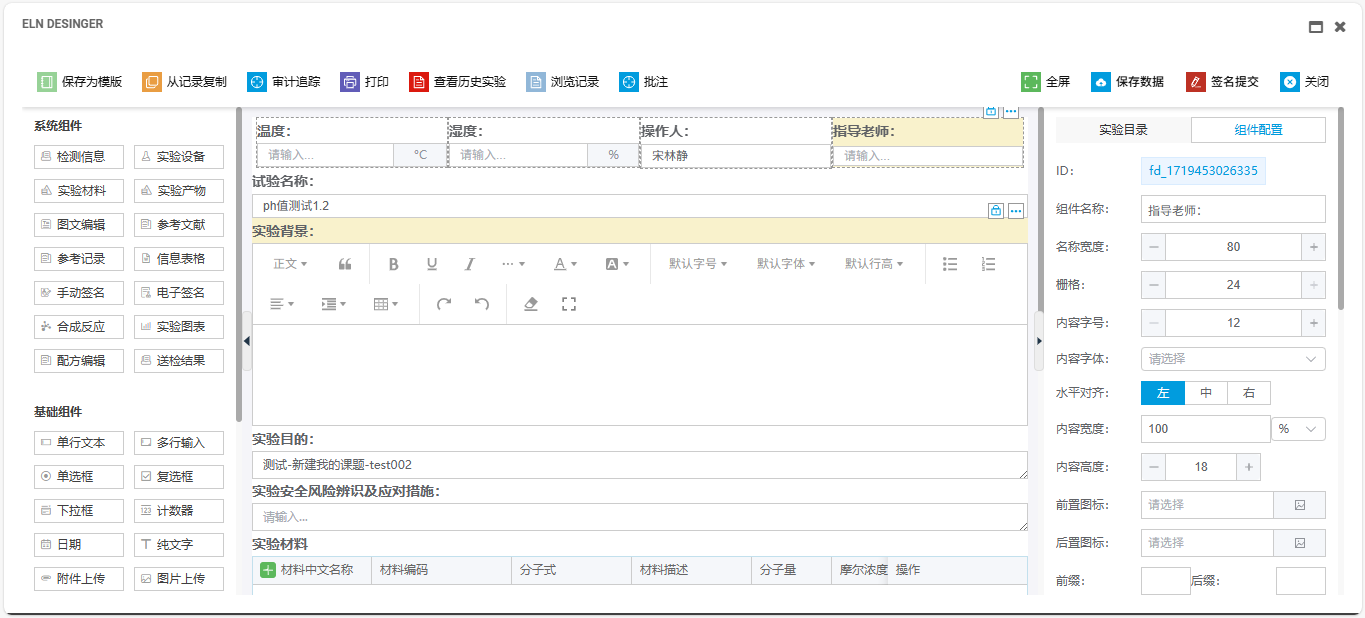
Task: Click the green plus icon in the materials table
Action: 268,570
